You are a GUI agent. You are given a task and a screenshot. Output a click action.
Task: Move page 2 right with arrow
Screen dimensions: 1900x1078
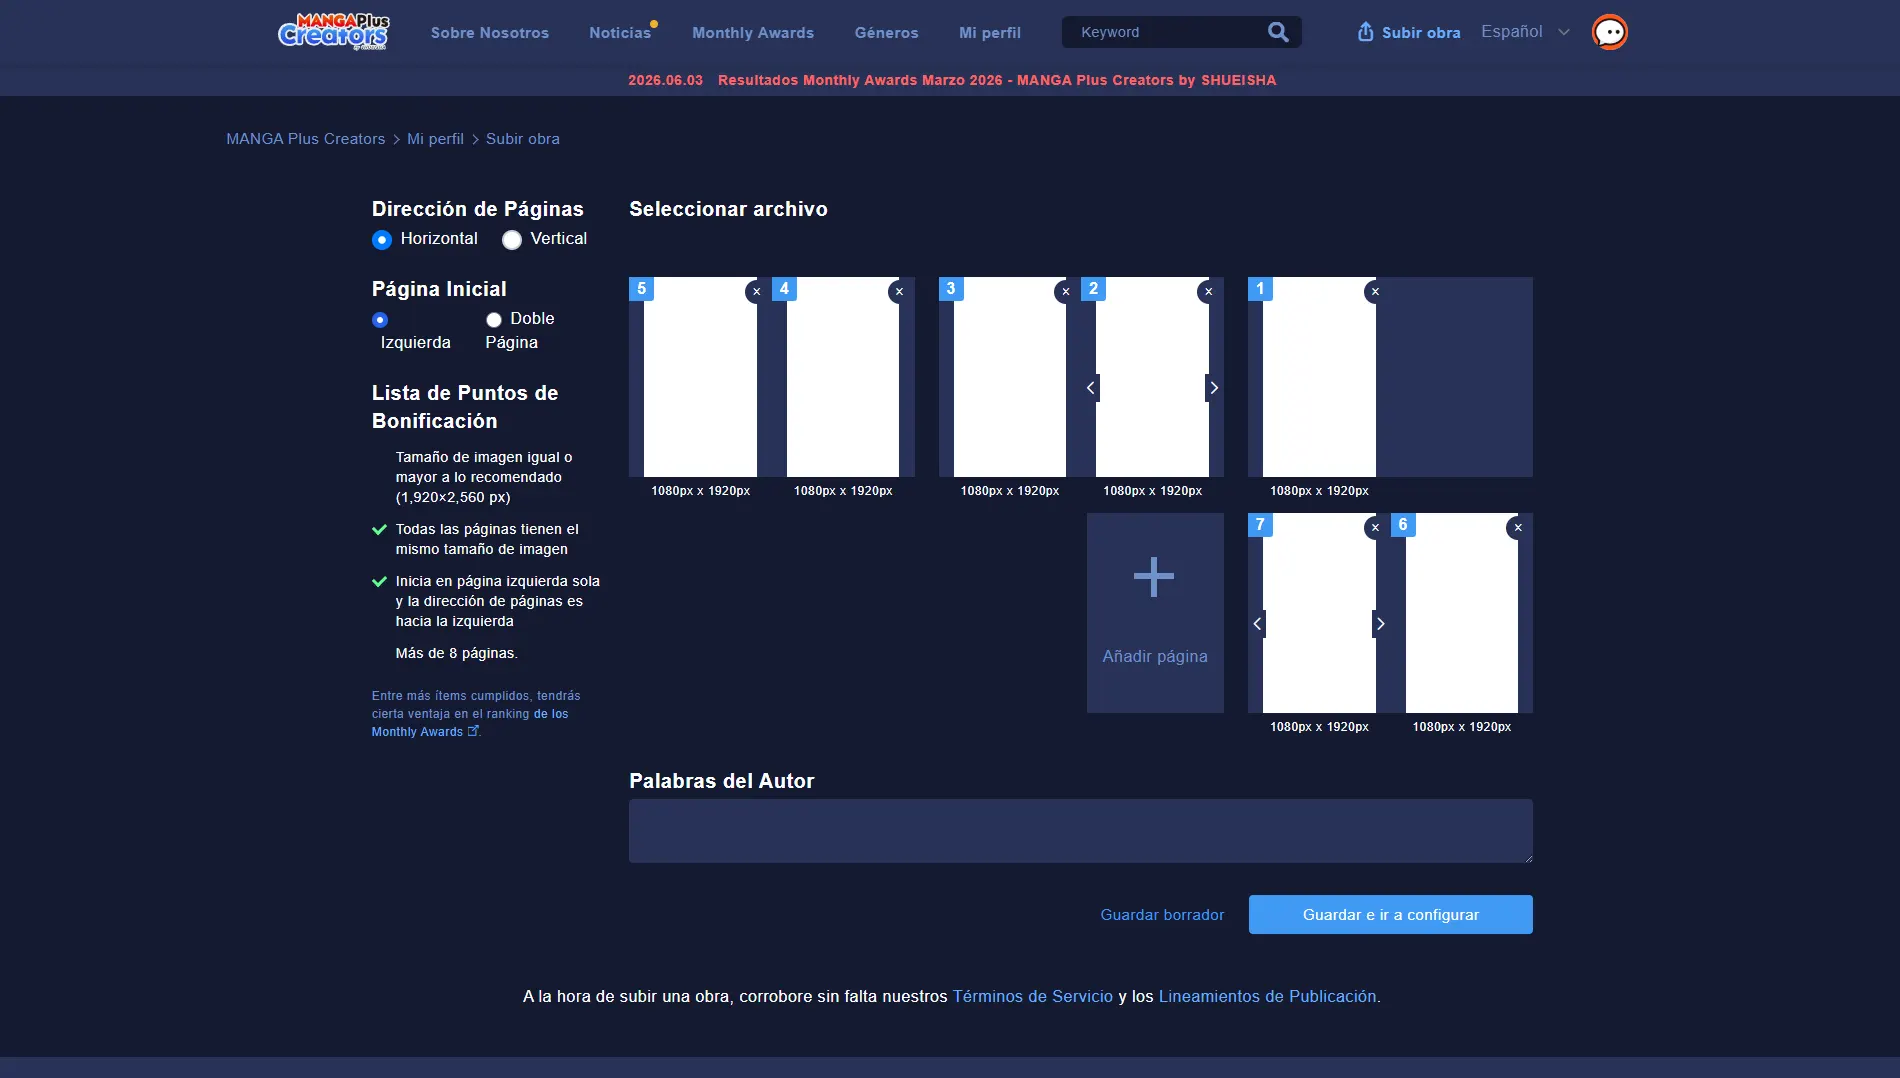pos(1214,388)
